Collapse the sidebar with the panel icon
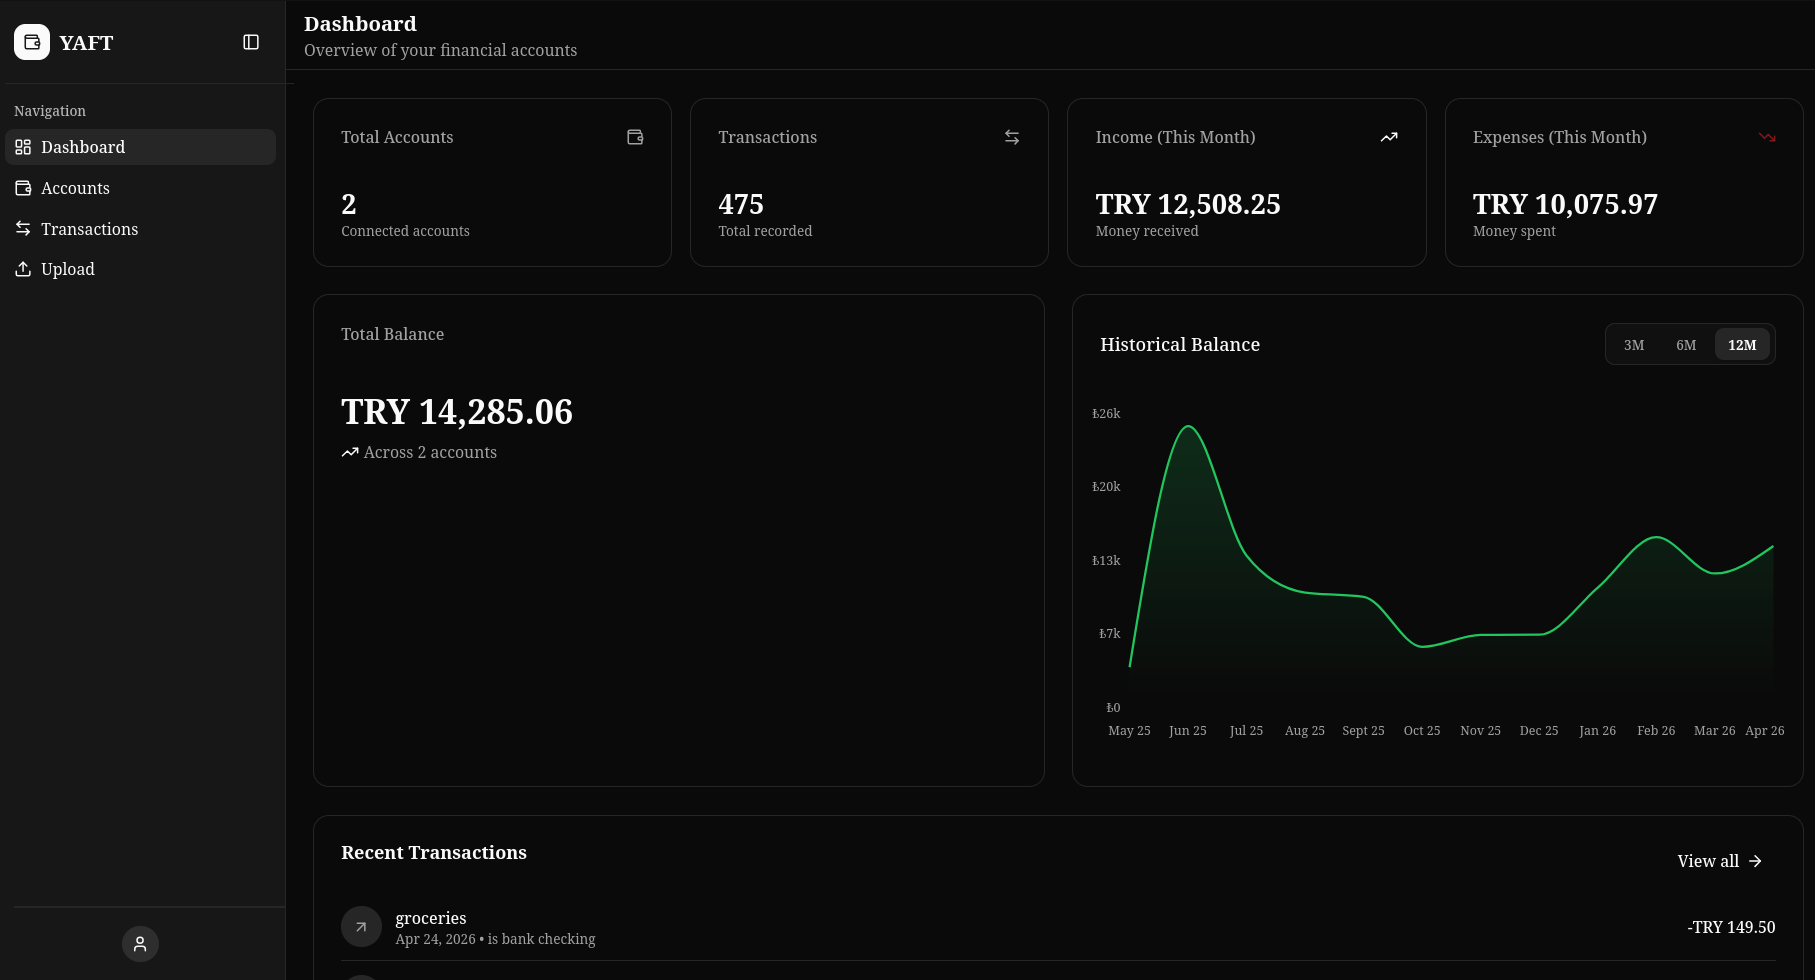 251,42
